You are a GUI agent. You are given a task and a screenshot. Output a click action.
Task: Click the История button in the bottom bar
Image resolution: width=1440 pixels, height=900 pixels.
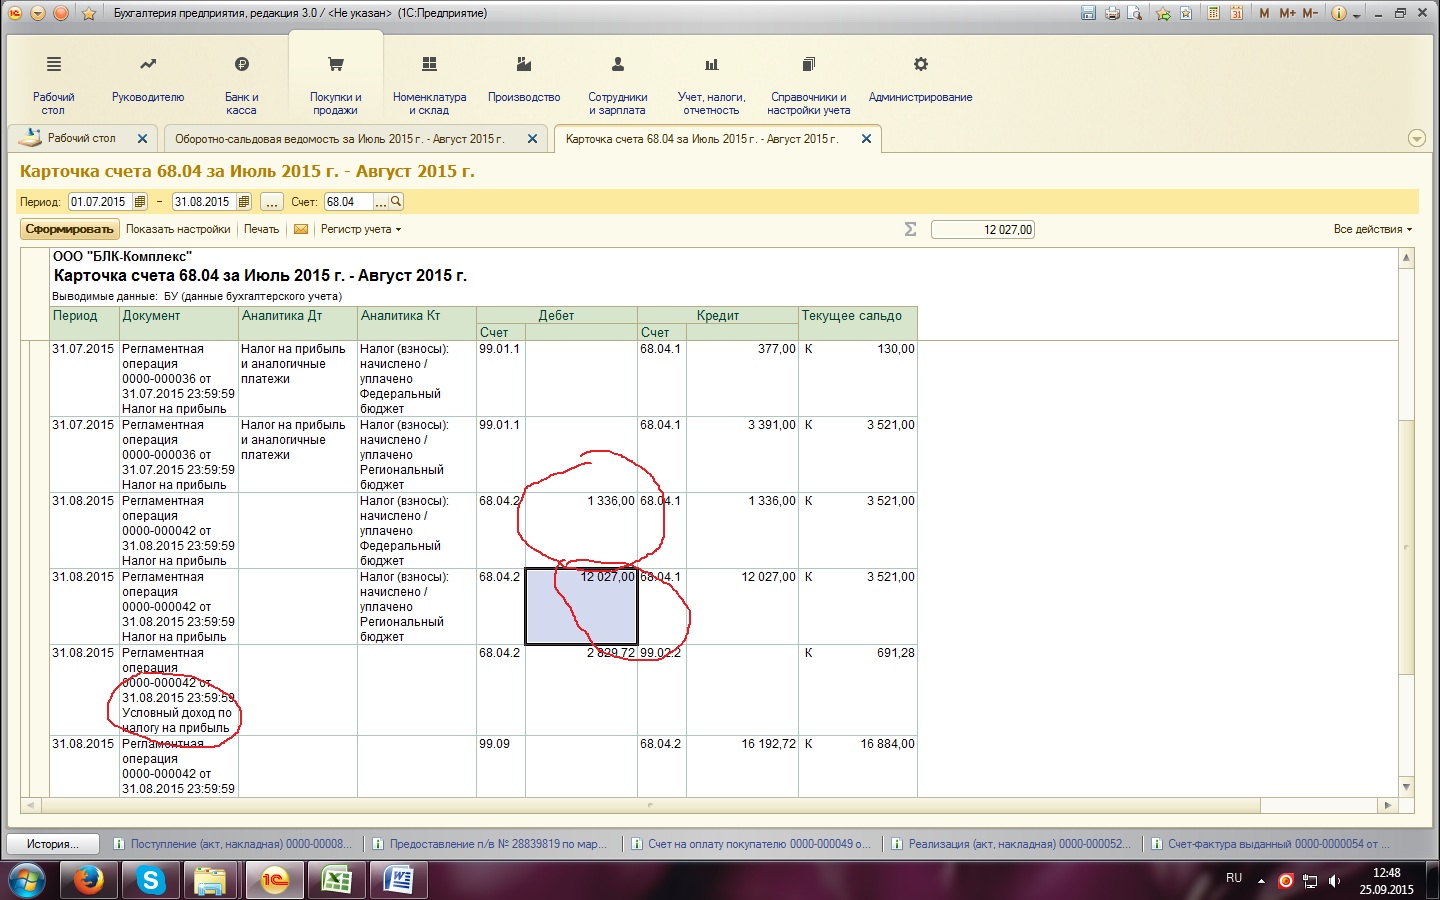tap(54, 844)
